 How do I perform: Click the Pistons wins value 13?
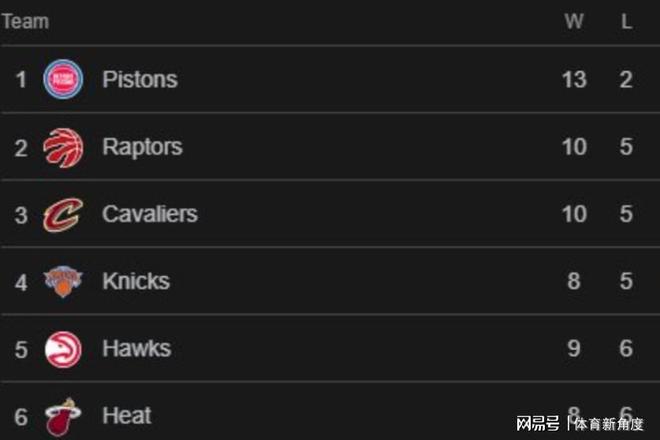point(574,79)
